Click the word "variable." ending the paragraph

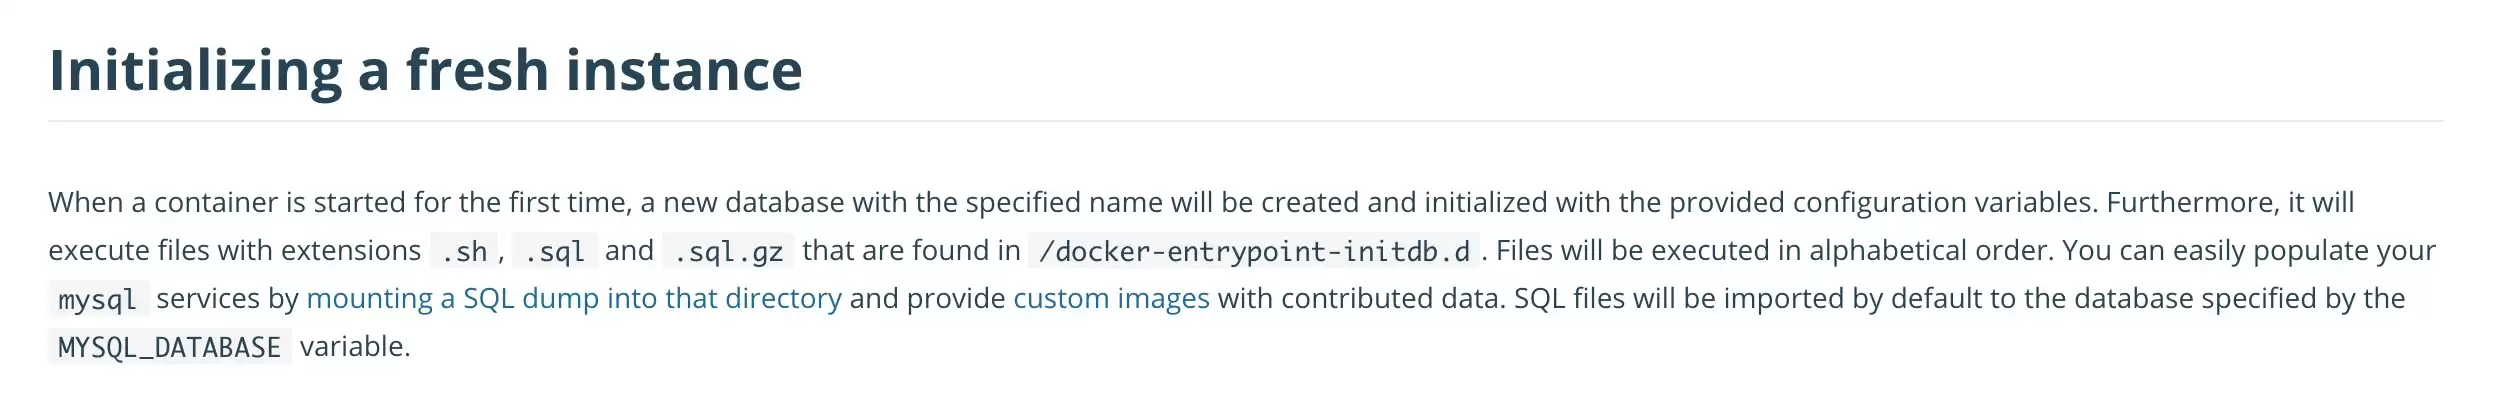click(355, 346)
